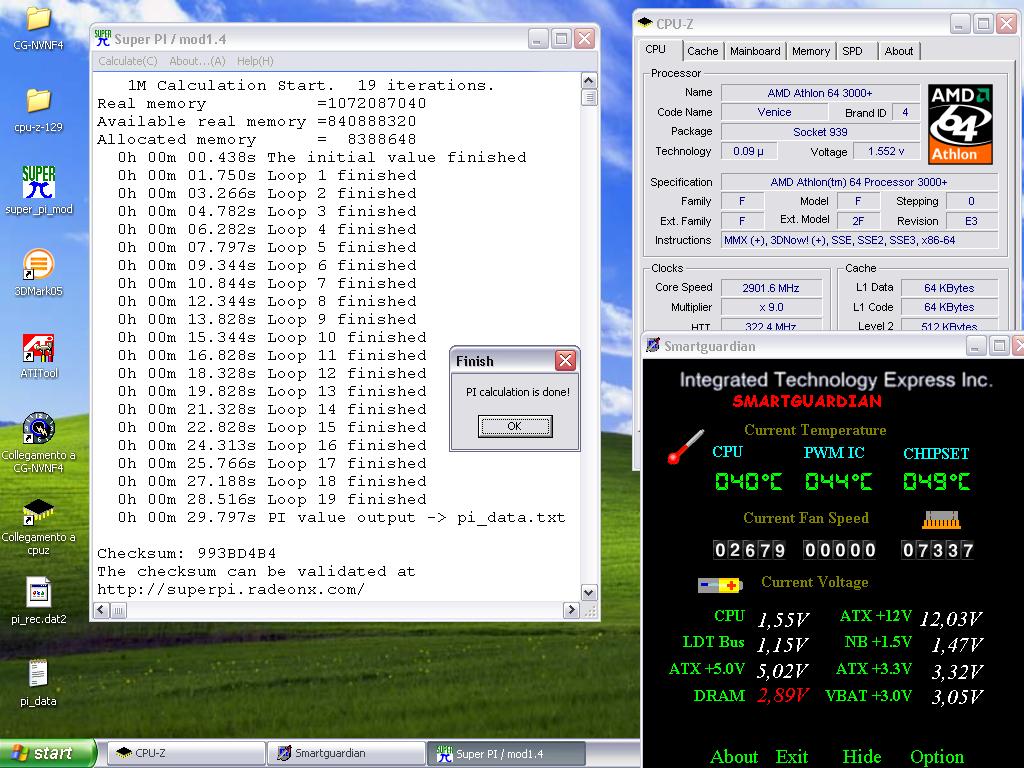The width and height of the screenshot is (1024, 768).
Task: Click Exit in Smartguardian
Action: pyautogui.click(x=792, y=756)
